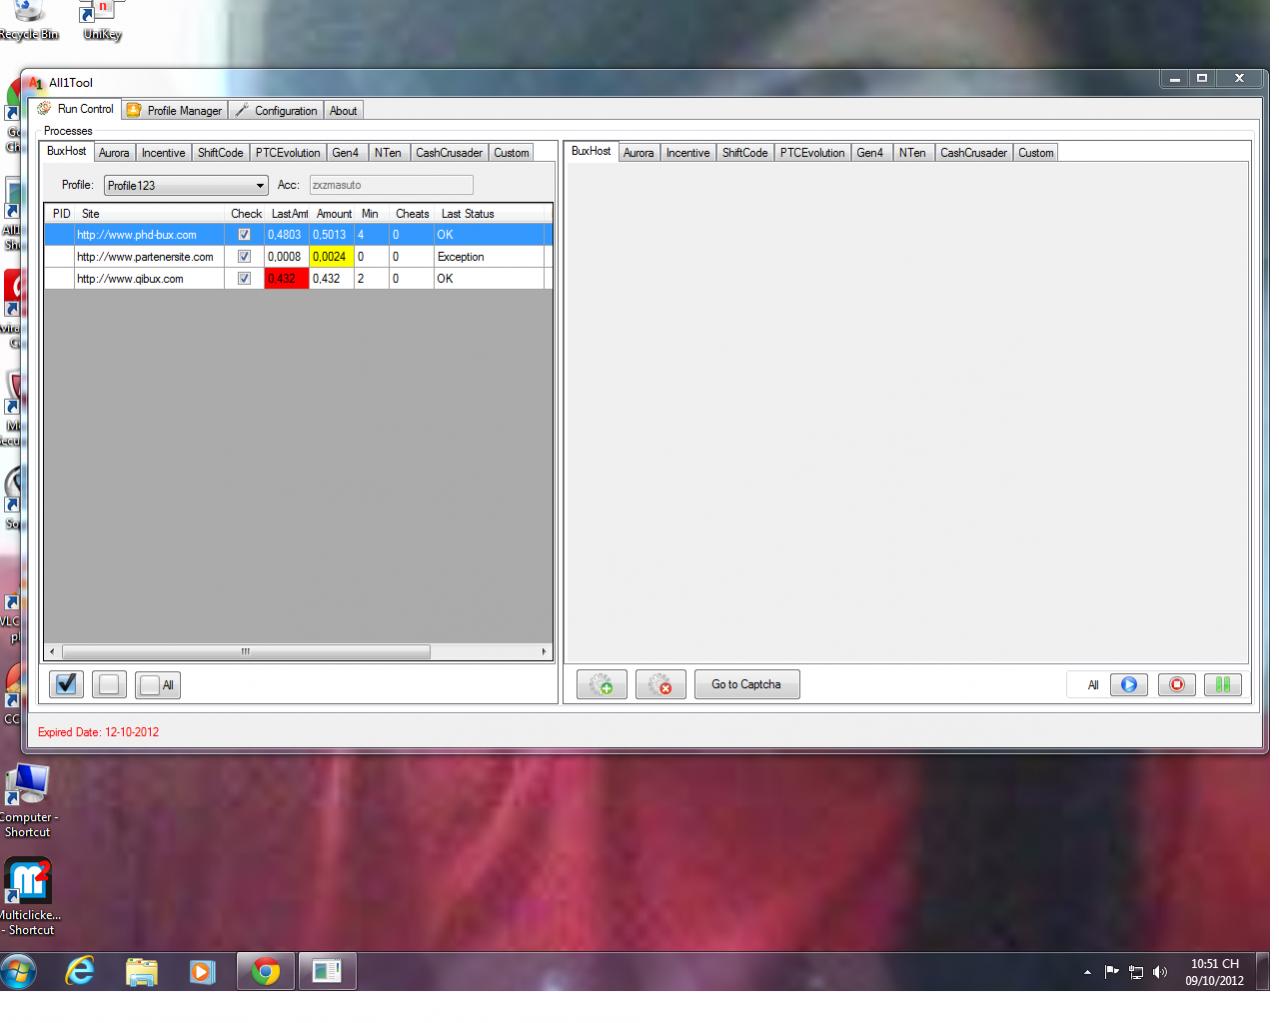Click the Go to Captcha button

click(x=746, y=684)
